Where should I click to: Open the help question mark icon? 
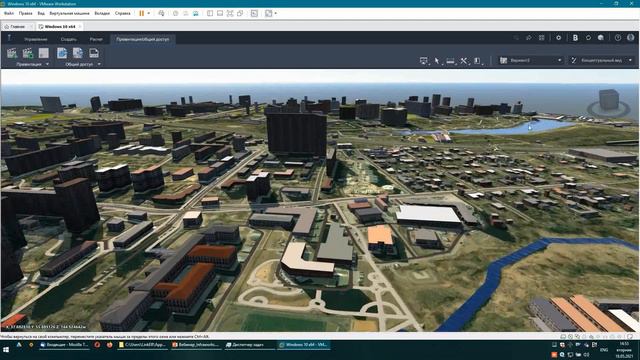pos(618,38)
